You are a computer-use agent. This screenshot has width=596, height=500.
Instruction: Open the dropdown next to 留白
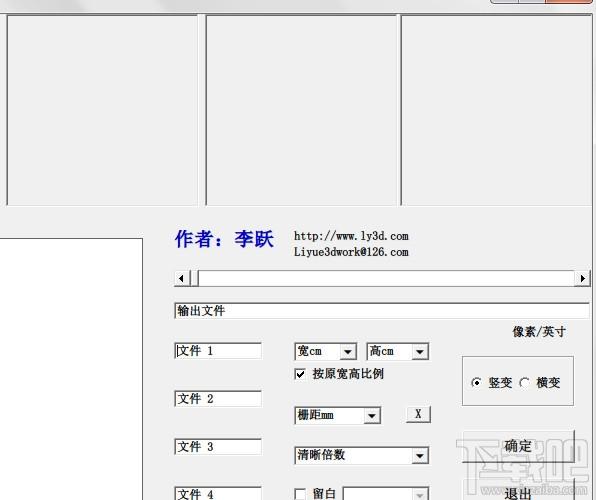point(420,494)
